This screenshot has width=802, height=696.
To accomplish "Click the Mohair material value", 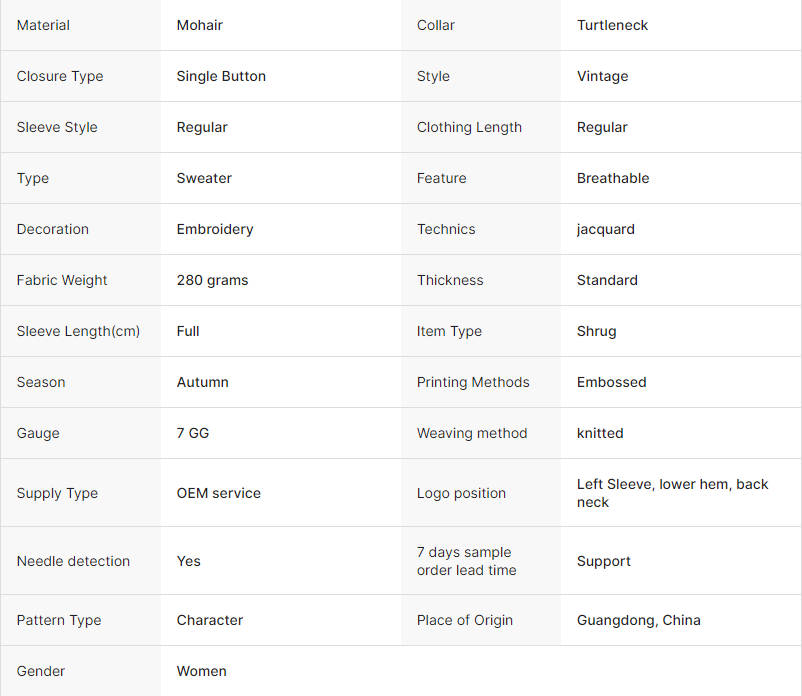I will pyautogui.click(x=199, y=25).
